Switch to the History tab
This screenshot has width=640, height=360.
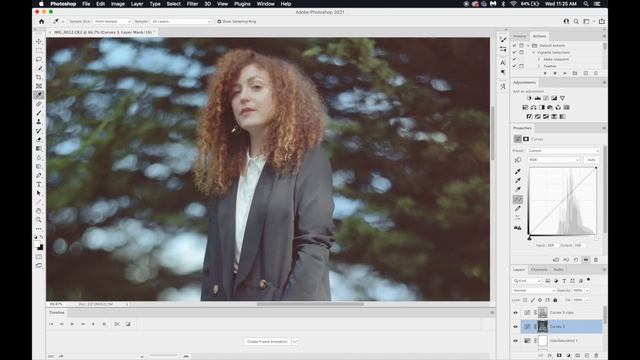tap(520, 36)
